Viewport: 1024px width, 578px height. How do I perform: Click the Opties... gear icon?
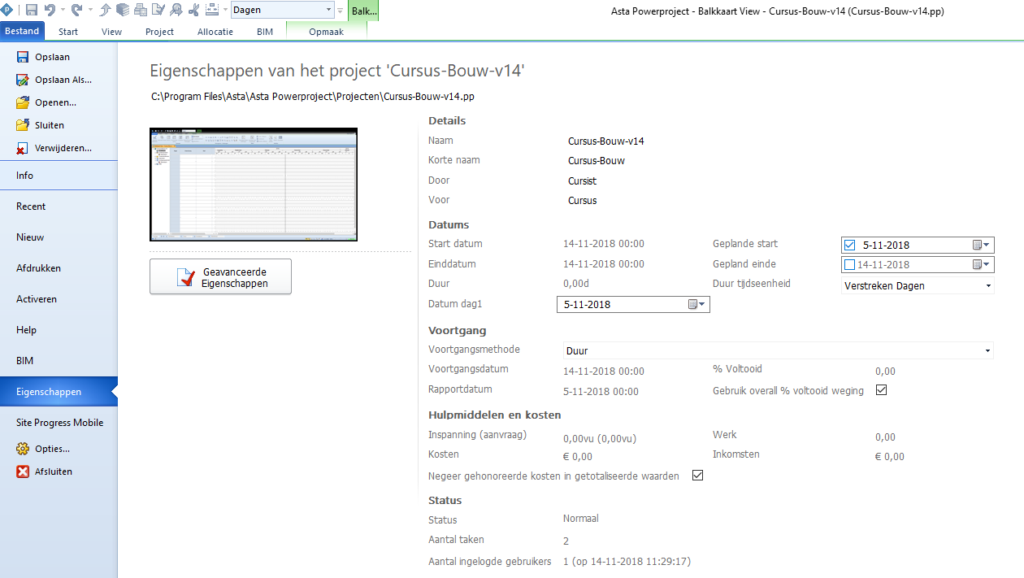tap(23, 449)
